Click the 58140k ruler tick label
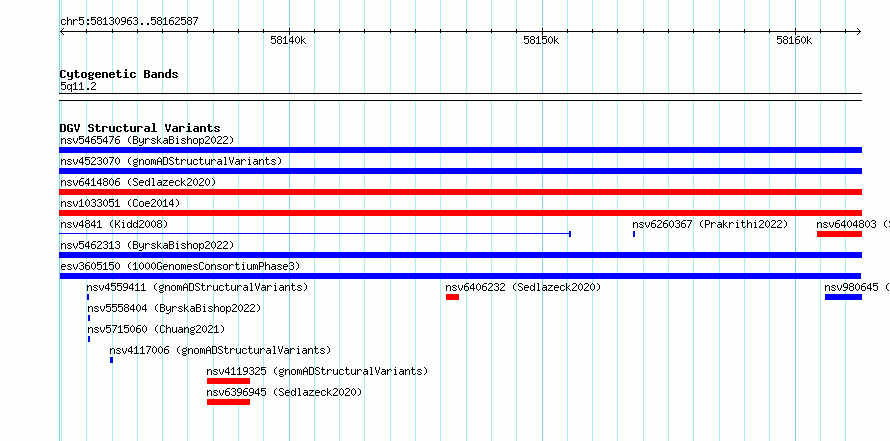 288,40
